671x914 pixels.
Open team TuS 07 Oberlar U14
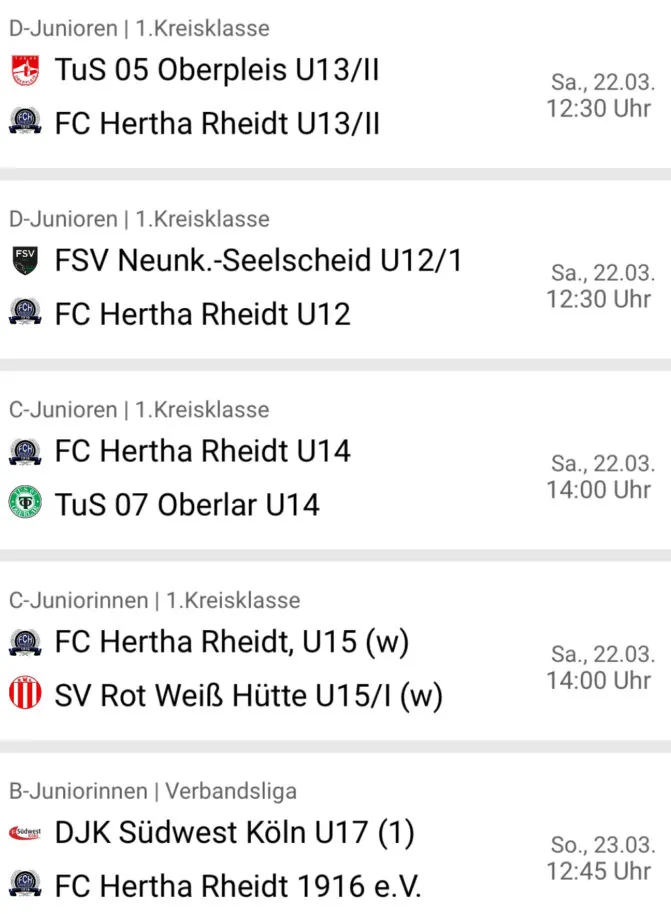[187, 504]
